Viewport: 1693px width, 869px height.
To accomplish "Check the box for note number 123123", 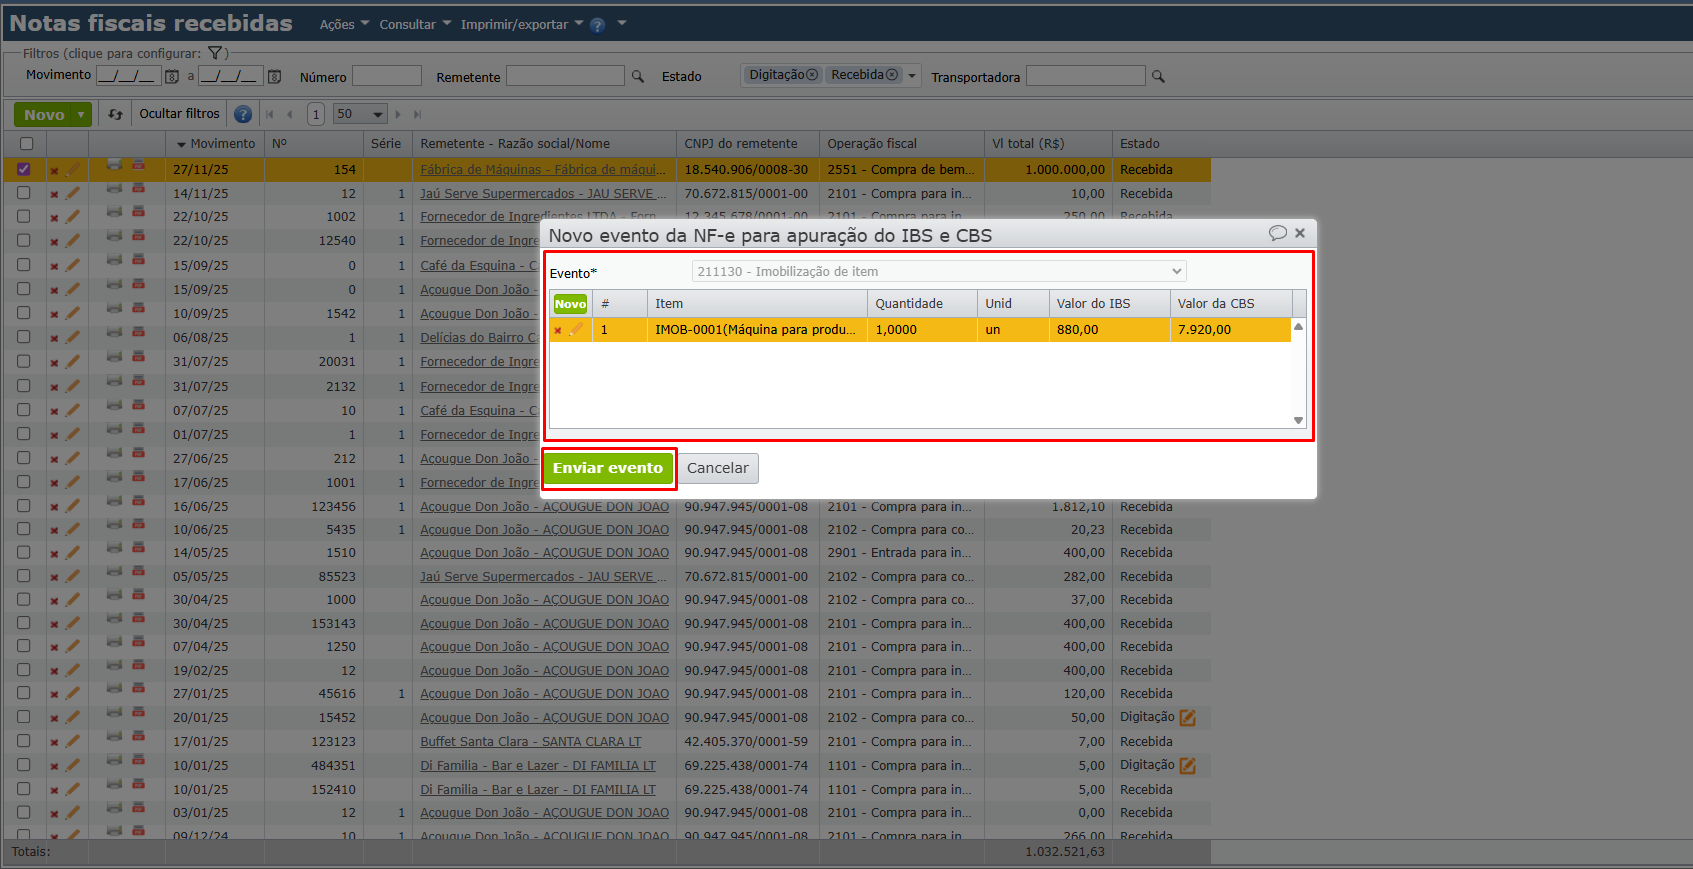I will 24,741.
